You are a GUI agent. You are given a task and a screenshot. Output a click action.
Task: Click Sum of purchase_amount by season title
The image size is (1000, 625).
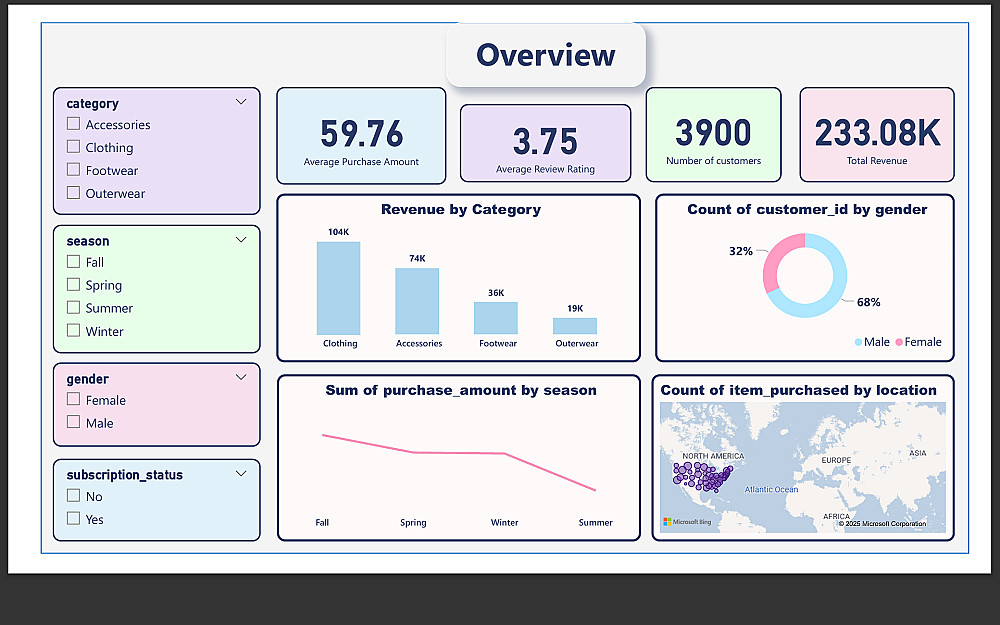[460, 390]
